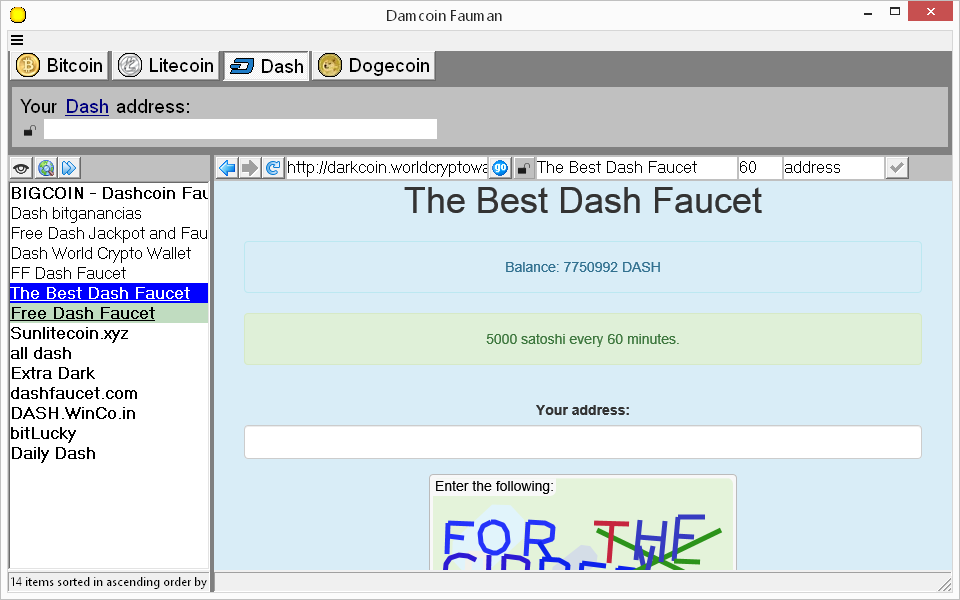This screenshot has width=960, height=600.
Task: Click the blue fast-forward icon above list
Action: point(69,168)
